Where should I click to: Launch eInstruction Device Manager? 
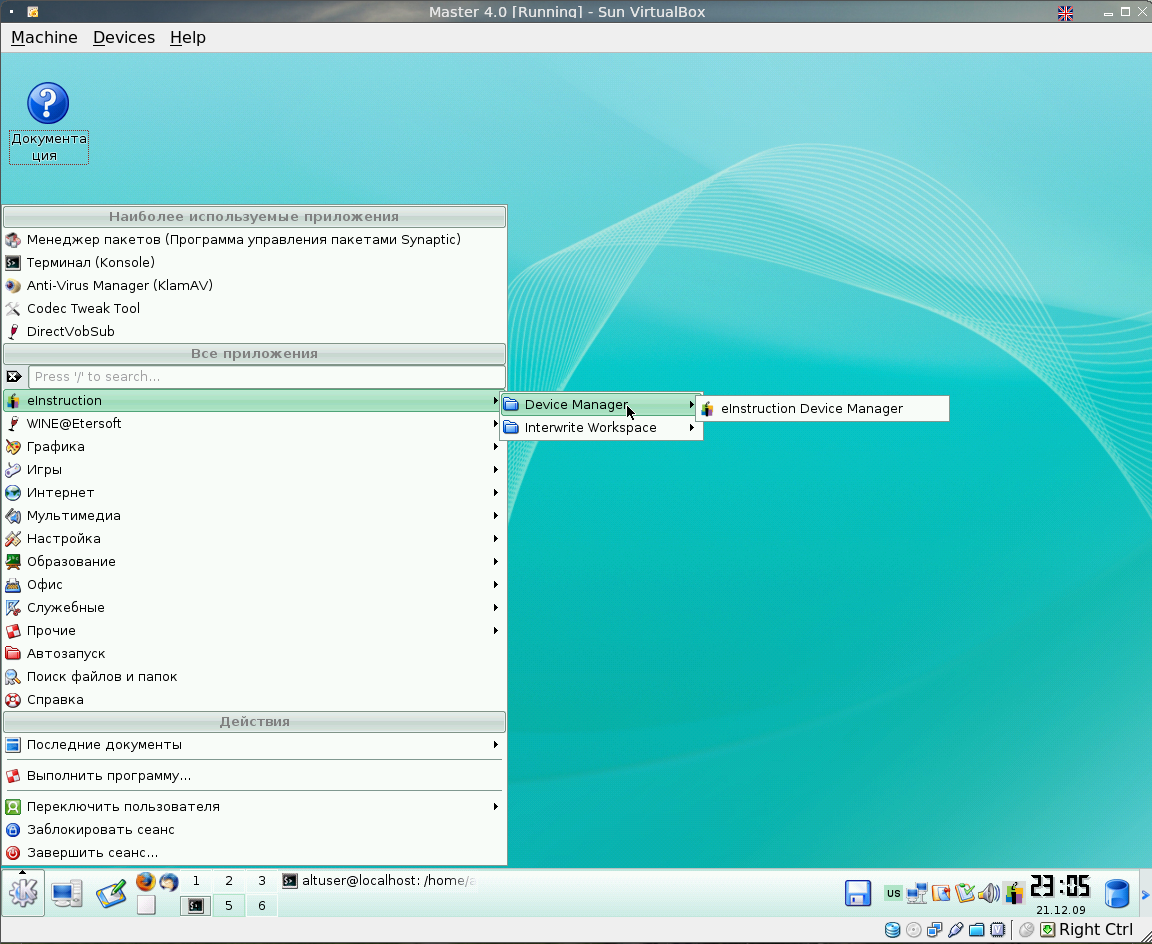click(822, 408)
